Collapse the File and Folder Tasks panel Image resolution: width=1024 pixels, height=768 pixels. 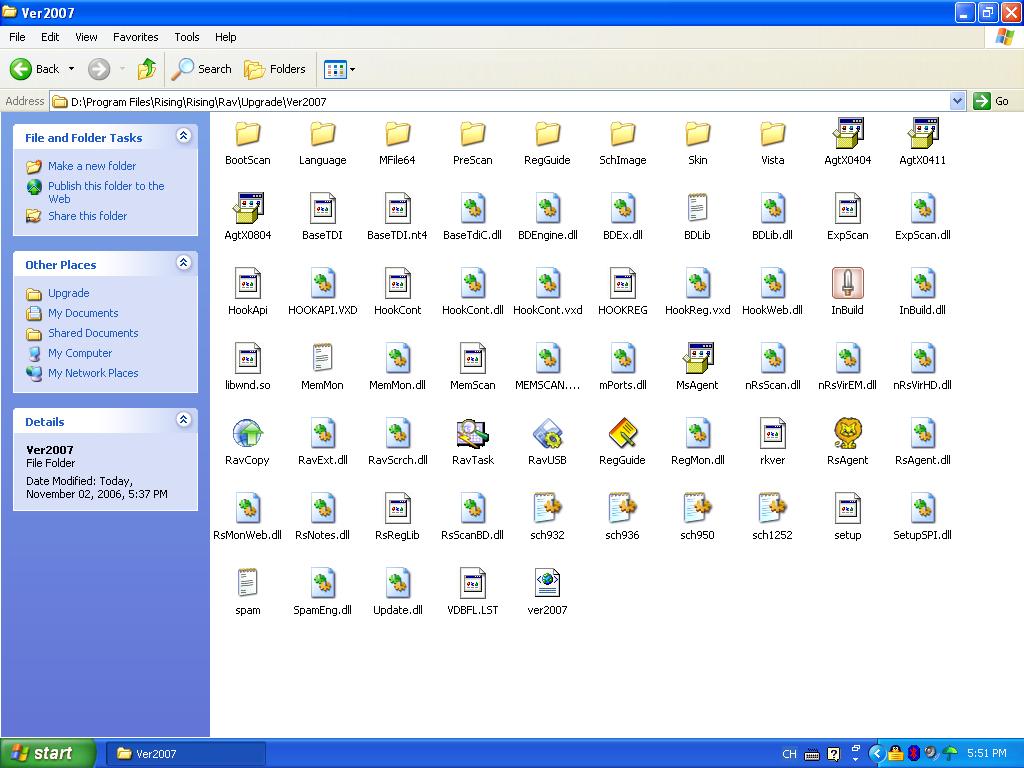pos(183,136)
